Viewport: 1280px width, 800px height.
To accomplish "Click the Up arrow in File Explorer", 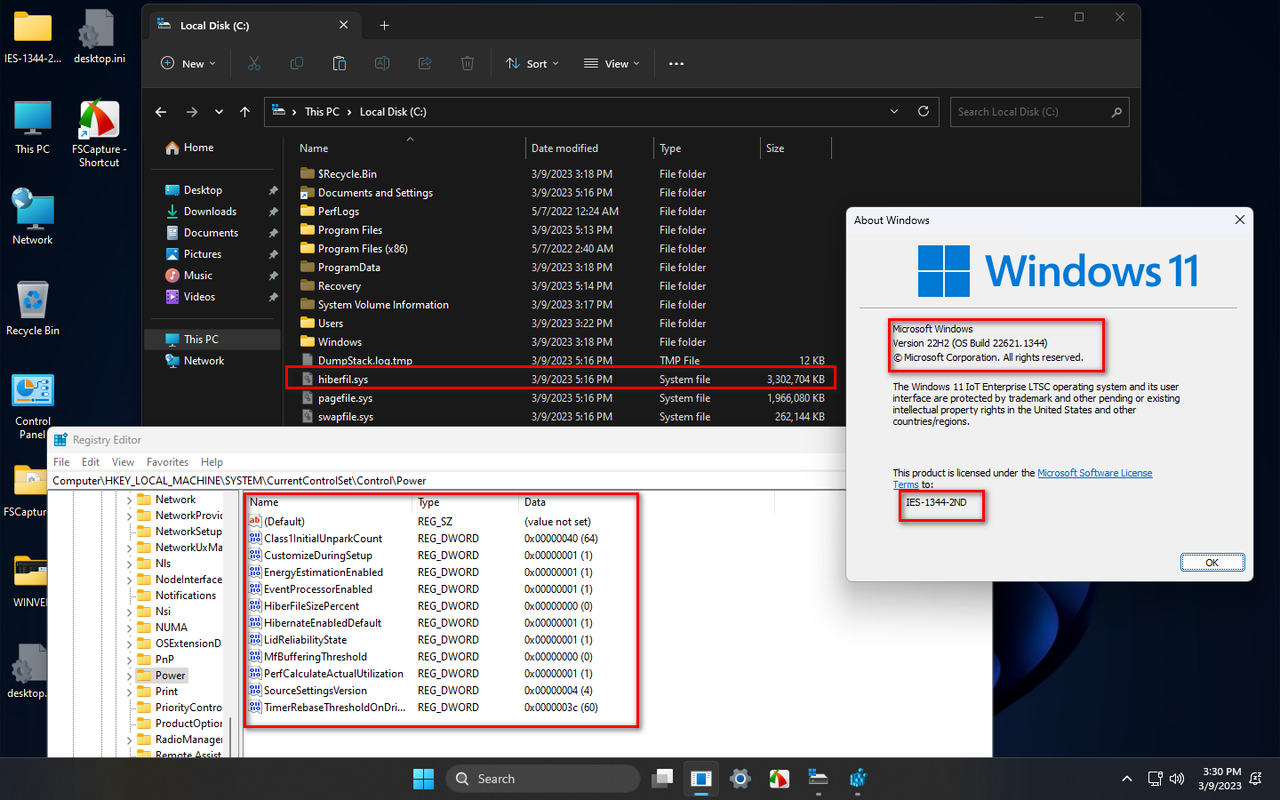I will coord(245,112).
